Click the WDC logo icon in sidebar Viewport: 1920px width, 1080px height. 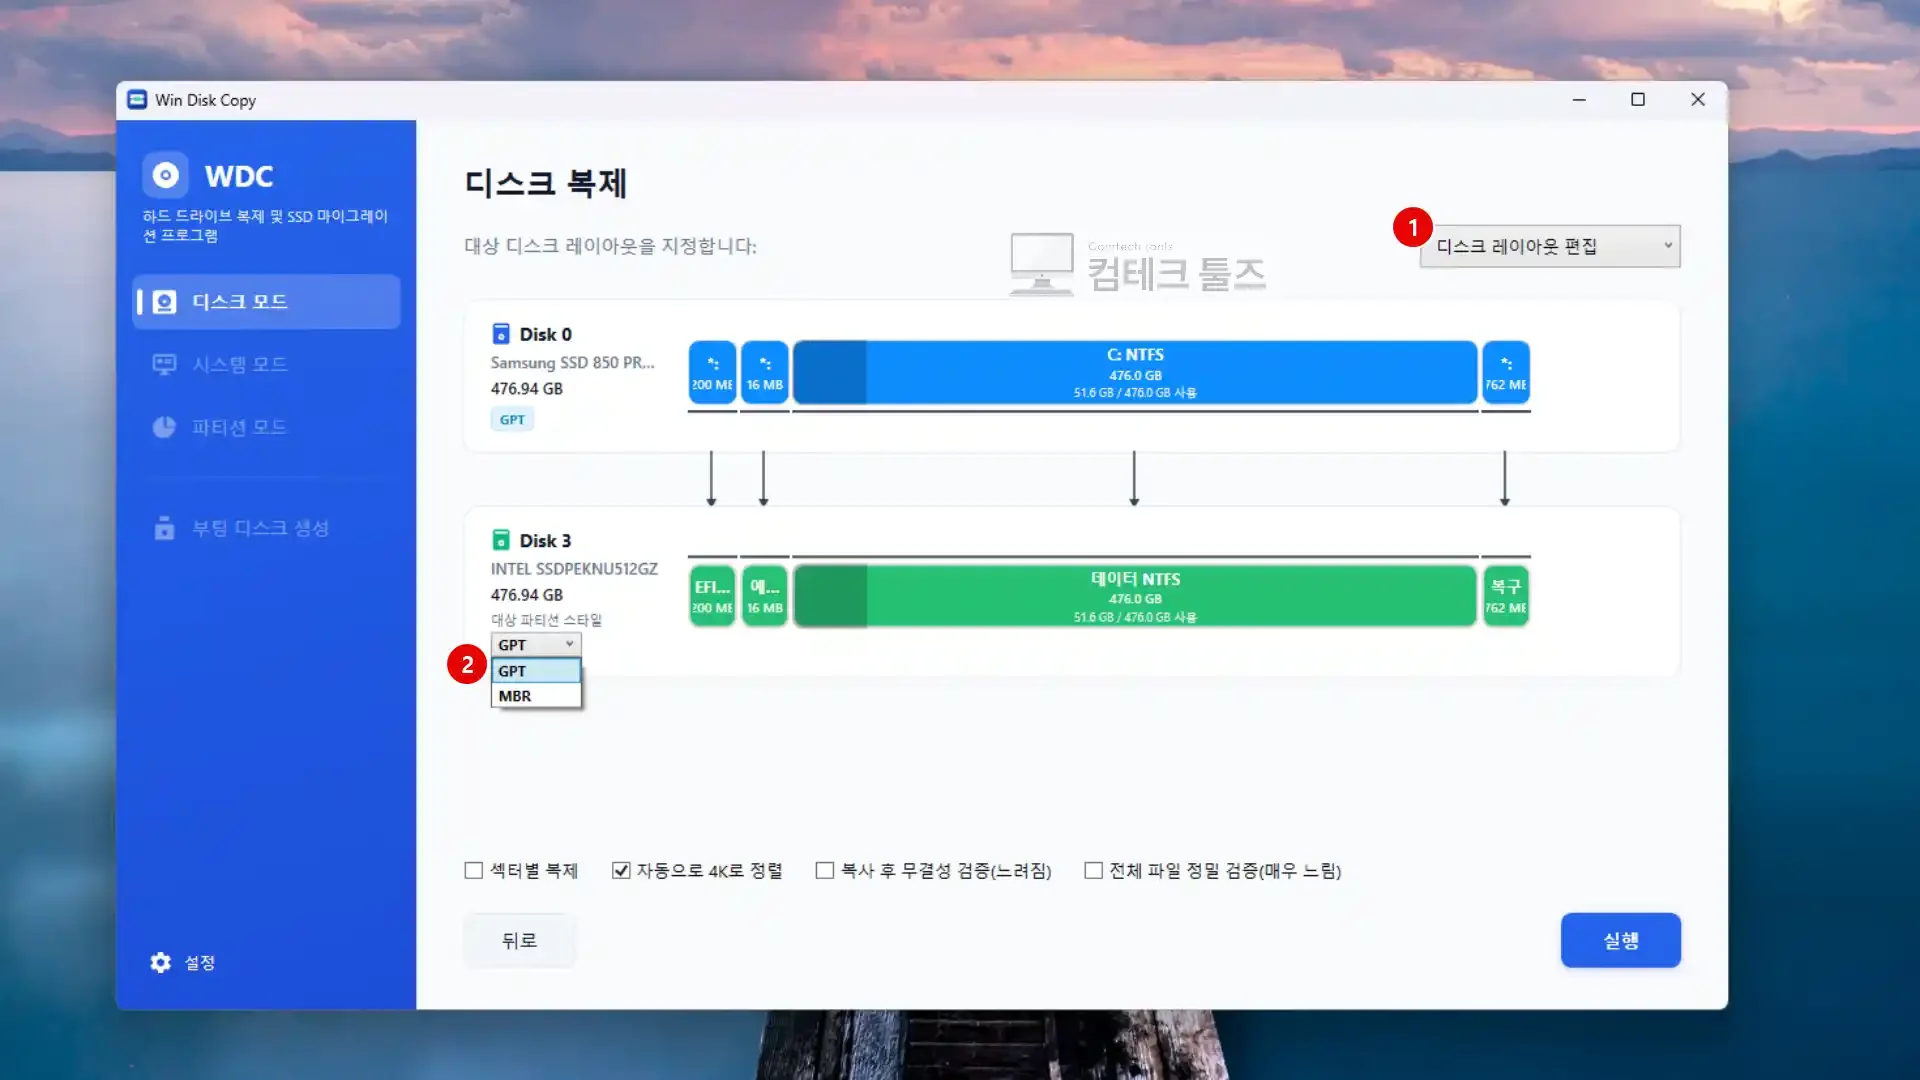[x=165, y=176]
